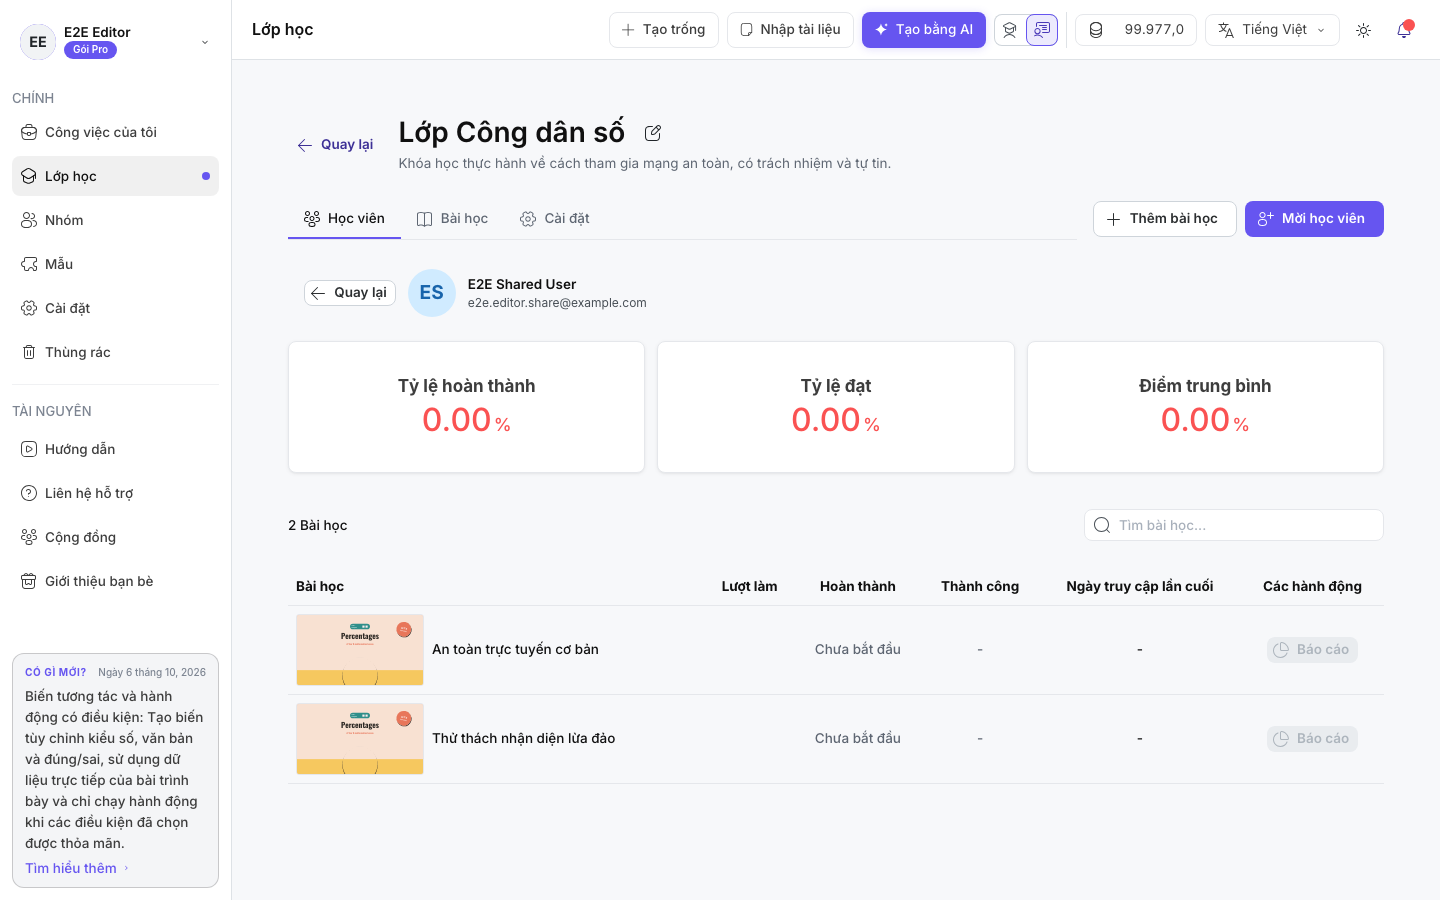Click Báo cáo for An toàn trực tuyến
This screenshot has width=1440, height=900.
pos(1312,650)
